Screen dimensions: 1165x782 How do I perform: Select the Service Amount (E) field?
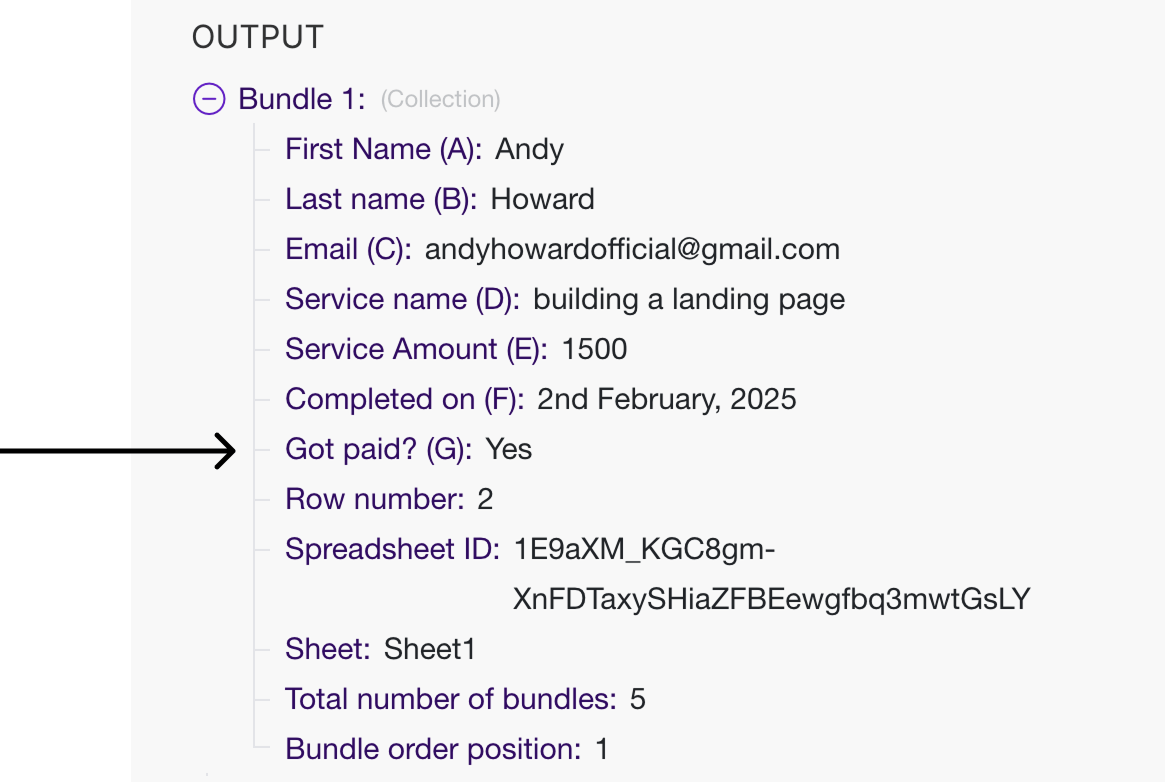click(416, 349)
